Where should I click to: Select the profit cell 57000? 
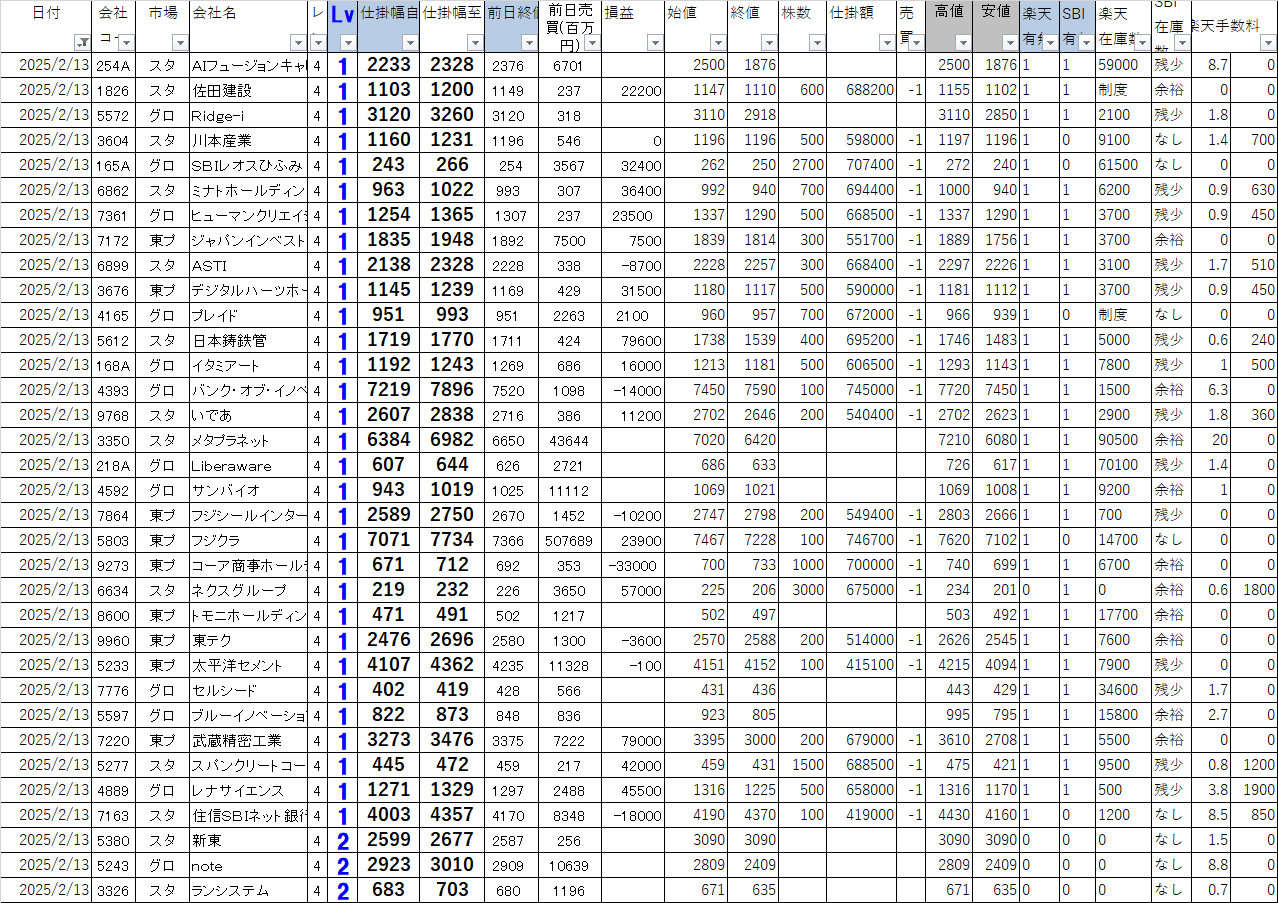coord(633,590)
